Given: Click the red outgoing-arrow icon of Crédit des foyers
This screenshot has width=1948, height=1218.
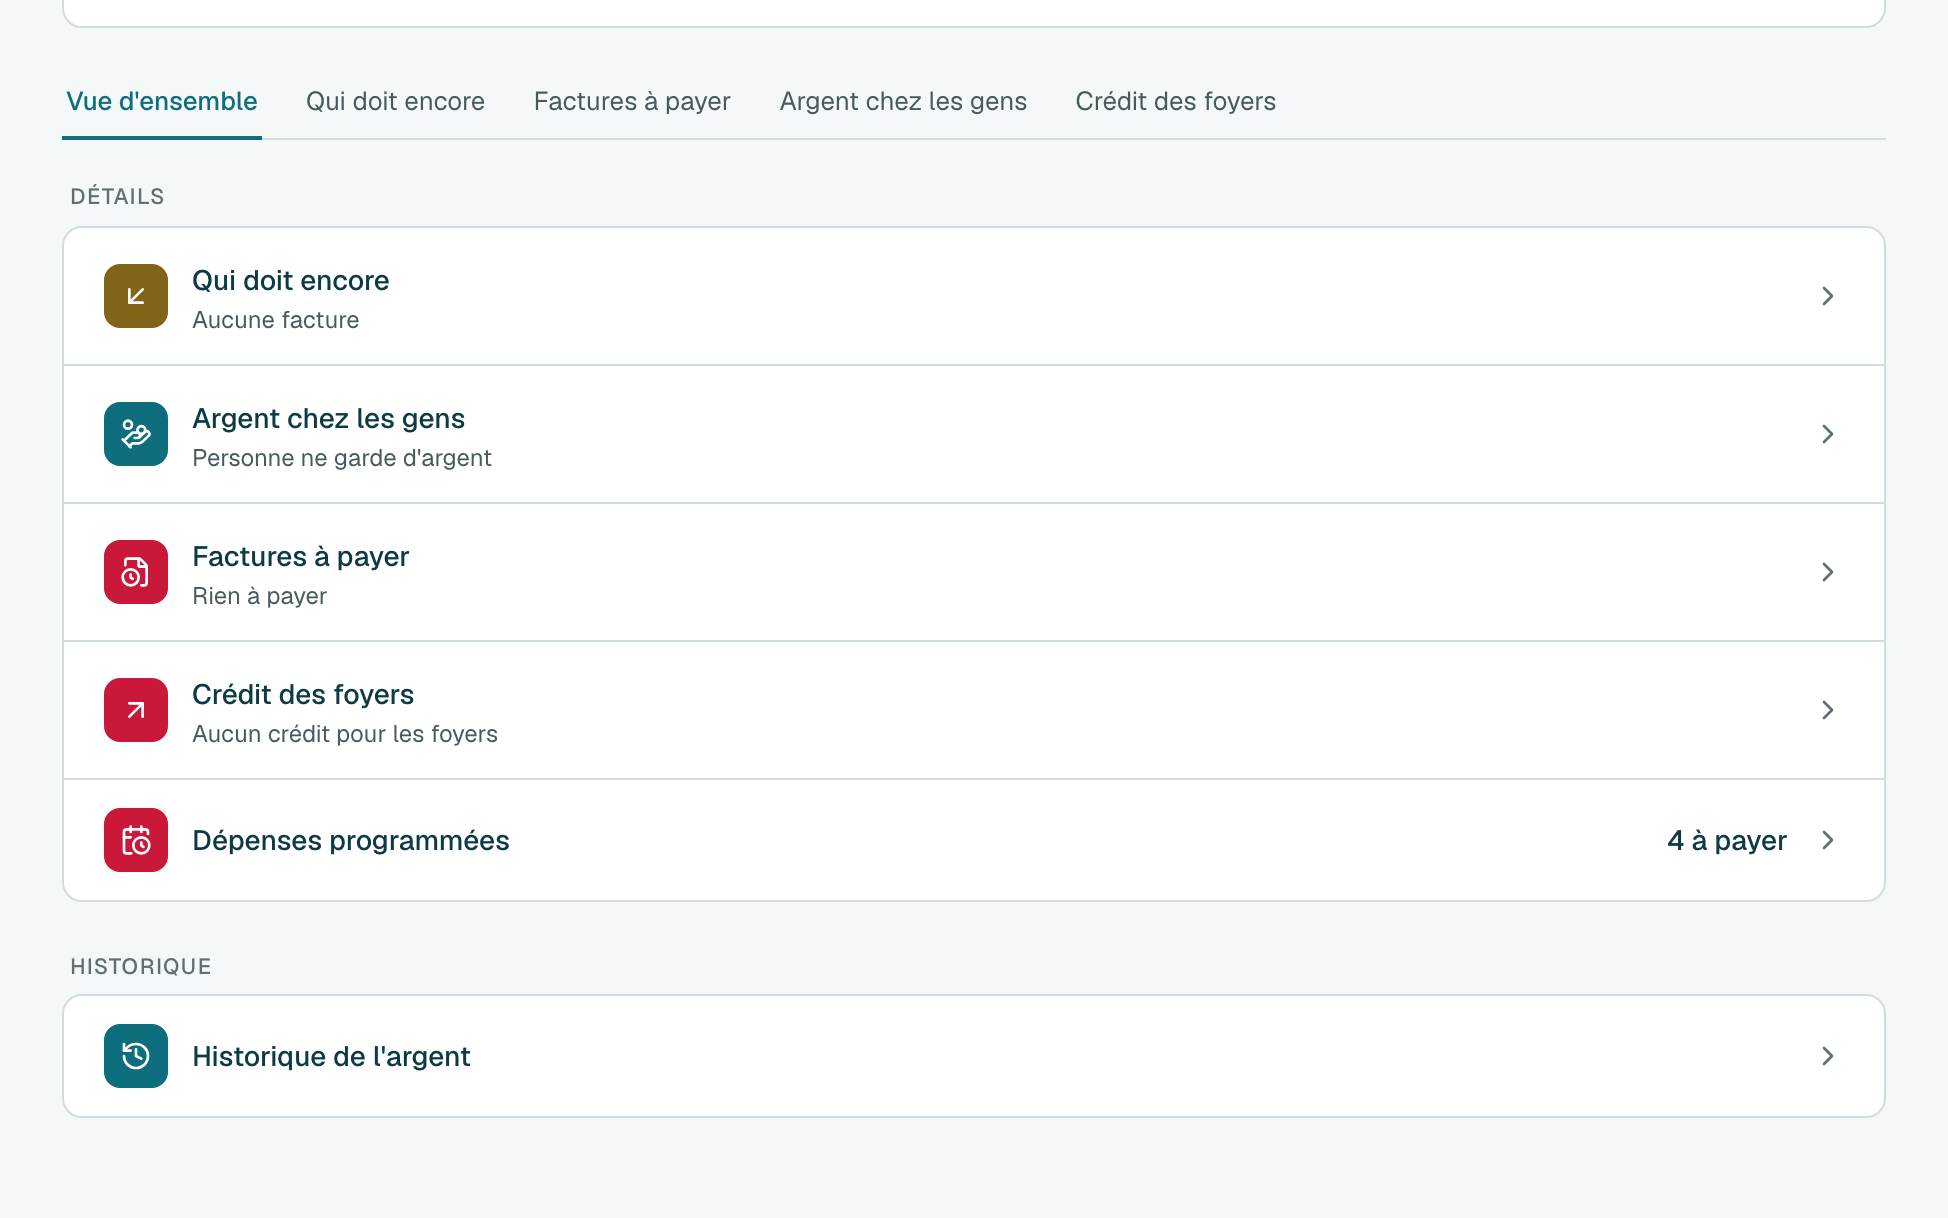Looking at the screenshot, I should [x=136, y=710].
